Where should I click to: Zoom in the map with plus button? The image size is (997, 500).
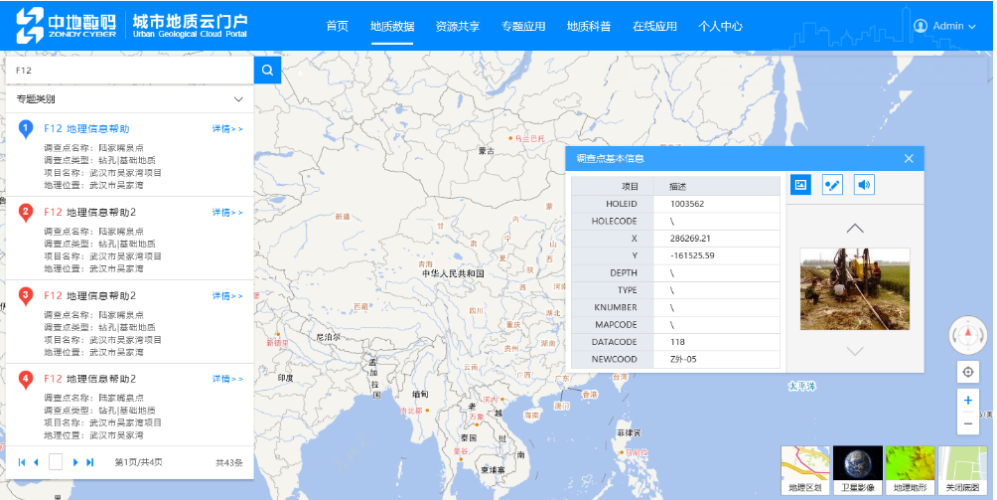pos(968,400)
